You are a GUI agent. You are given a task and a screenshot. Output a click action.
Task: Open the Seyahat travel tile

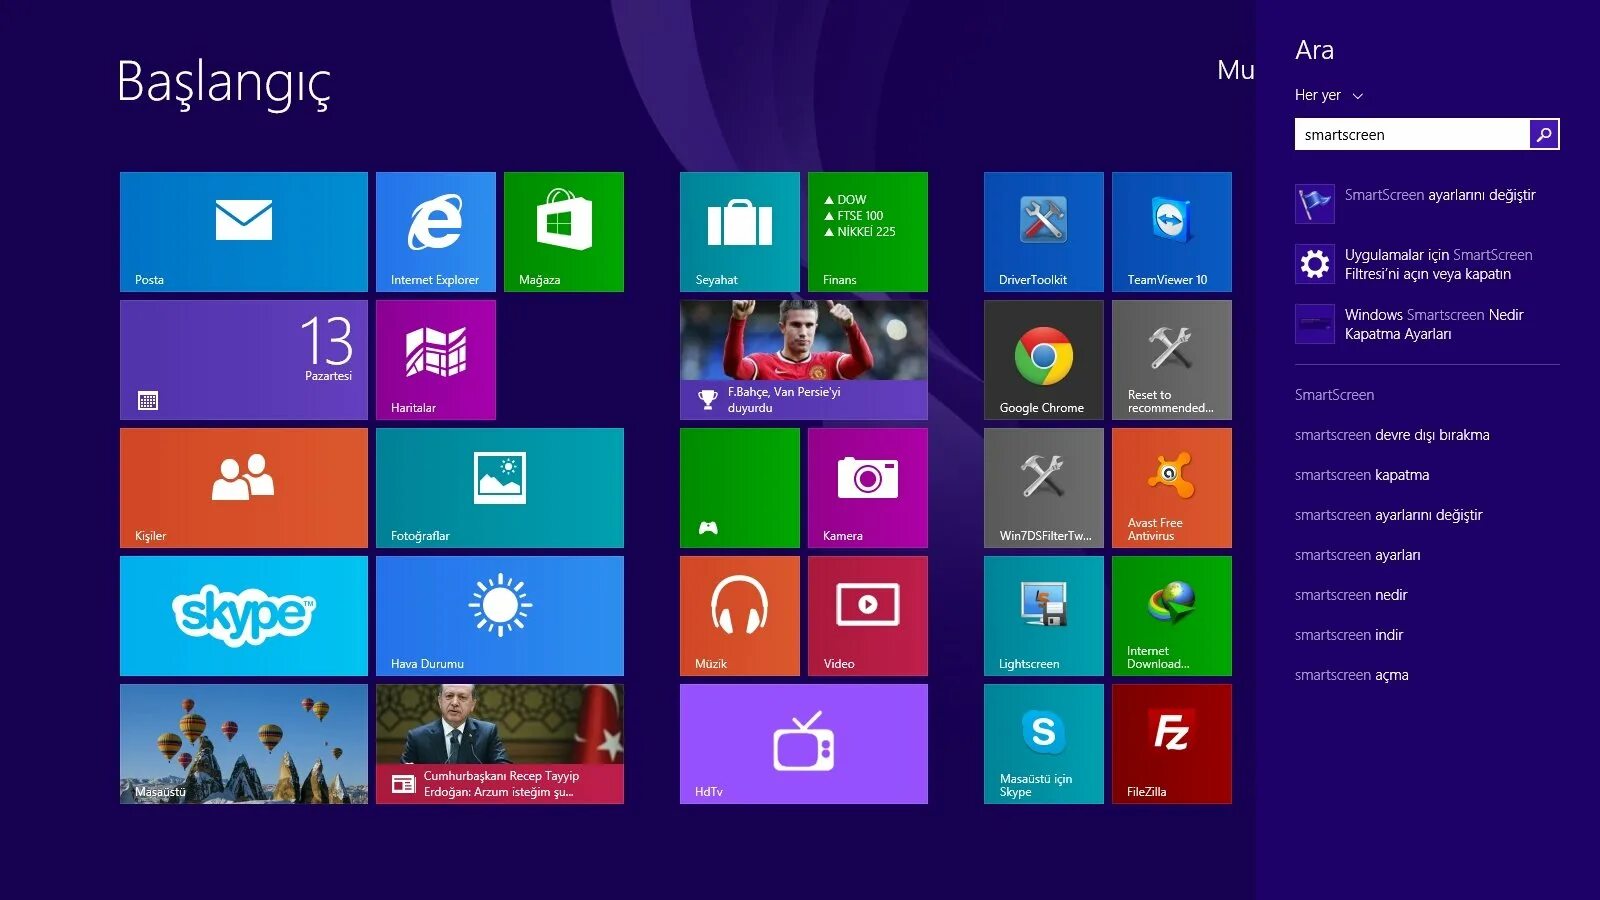(x=740, y=232)
